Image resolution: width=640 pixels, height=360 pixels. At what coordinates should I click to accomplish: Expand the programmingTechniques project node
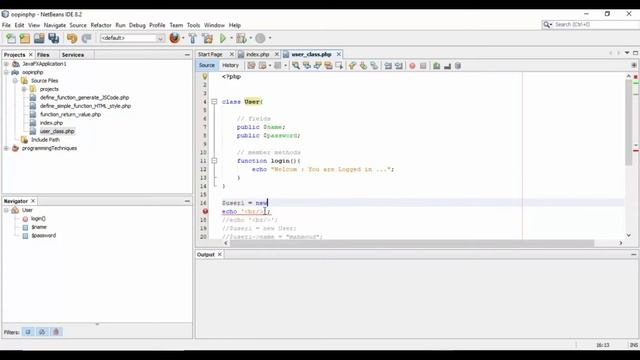pos(6,148)
